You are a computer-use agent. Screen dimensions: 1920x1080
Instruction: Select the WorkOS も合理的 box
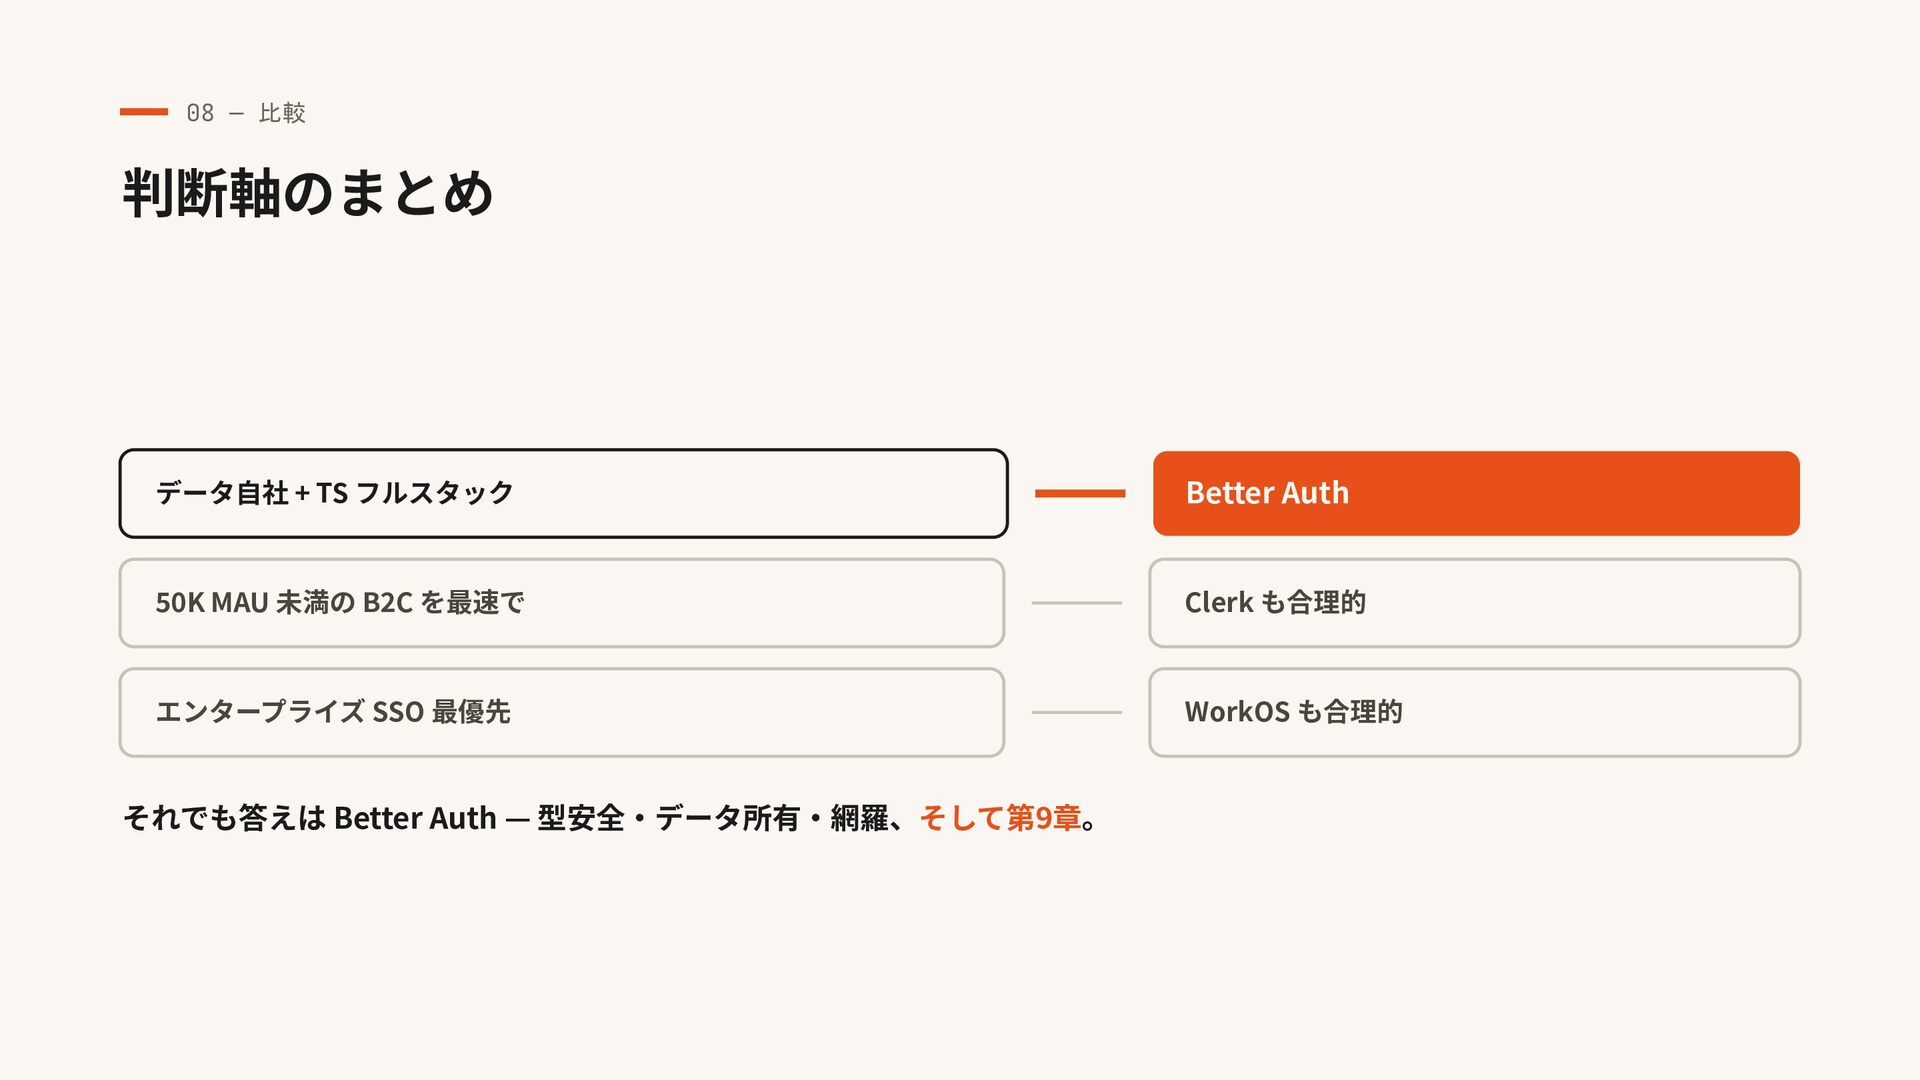click(1475, 712)
